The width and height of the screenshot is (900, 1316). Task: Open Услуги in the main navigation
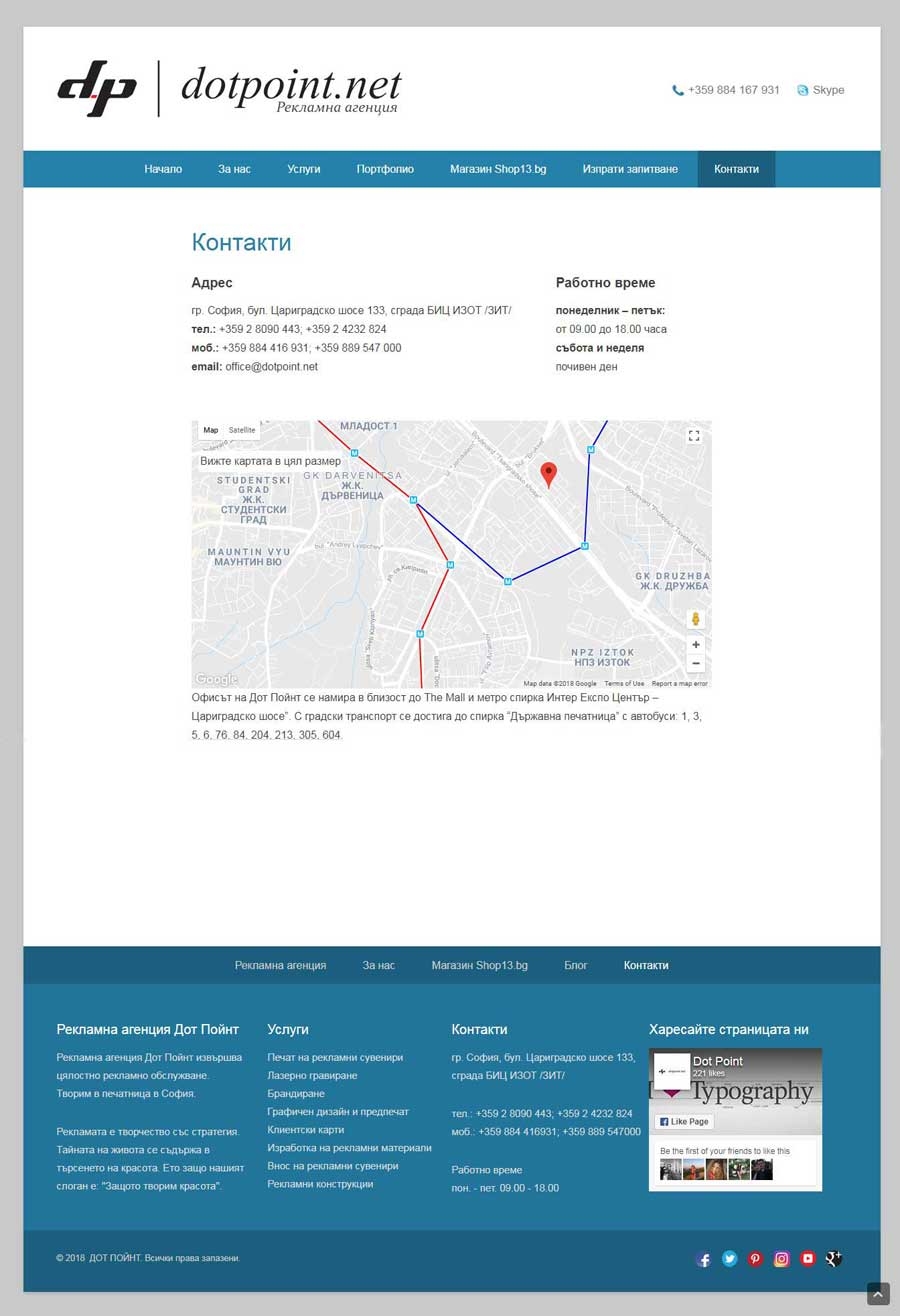click(x=304, y=169)
